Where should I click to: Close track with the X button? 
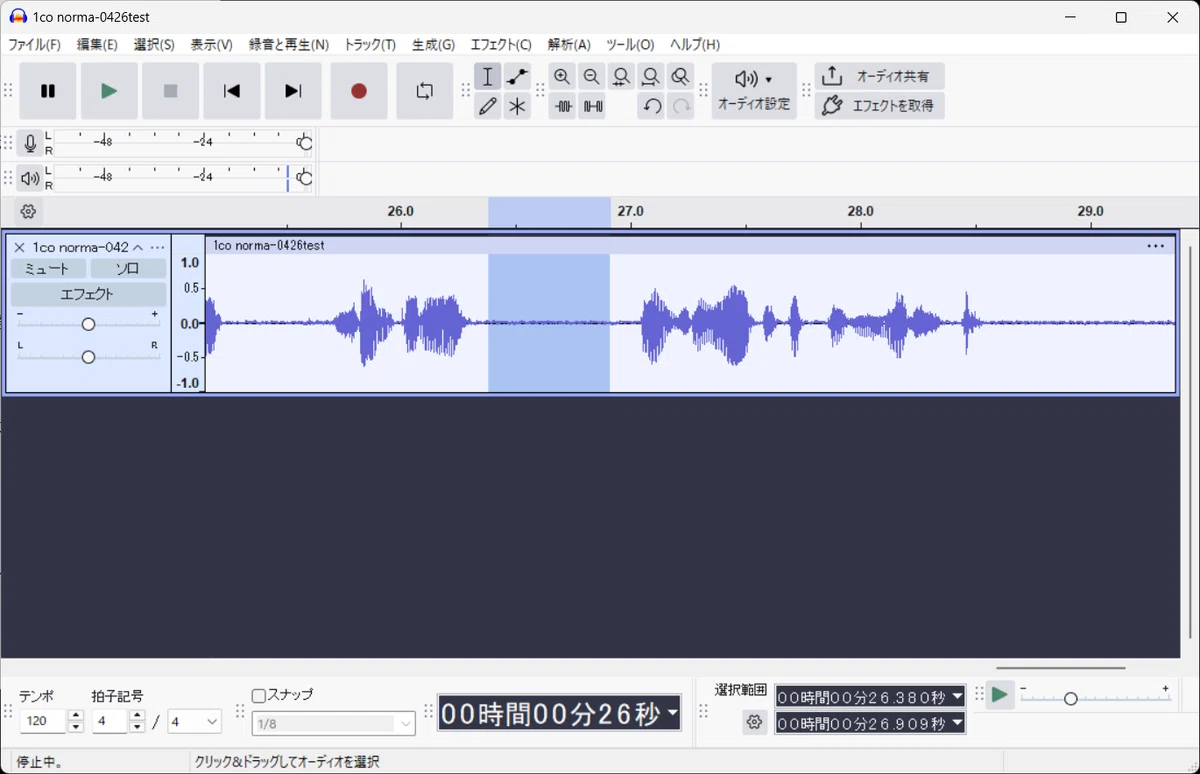(19, 247)
